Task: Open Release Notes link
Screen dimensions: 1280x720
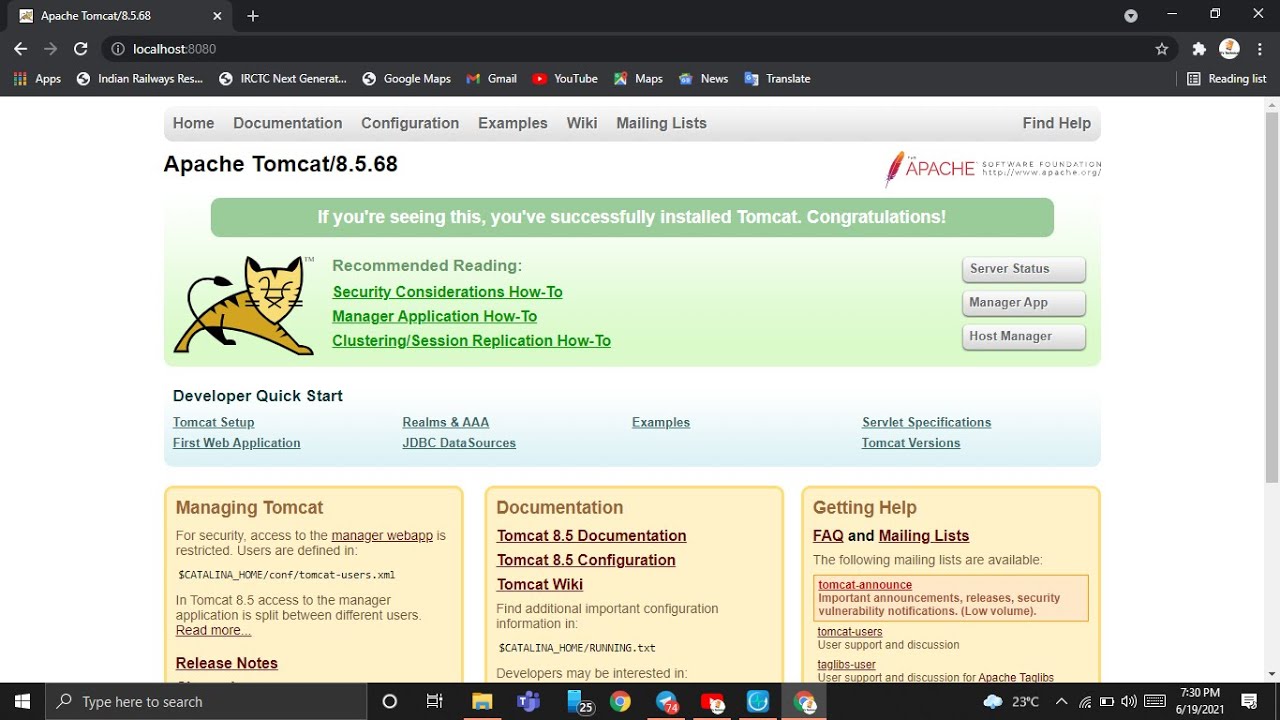Action: (227, 663)
